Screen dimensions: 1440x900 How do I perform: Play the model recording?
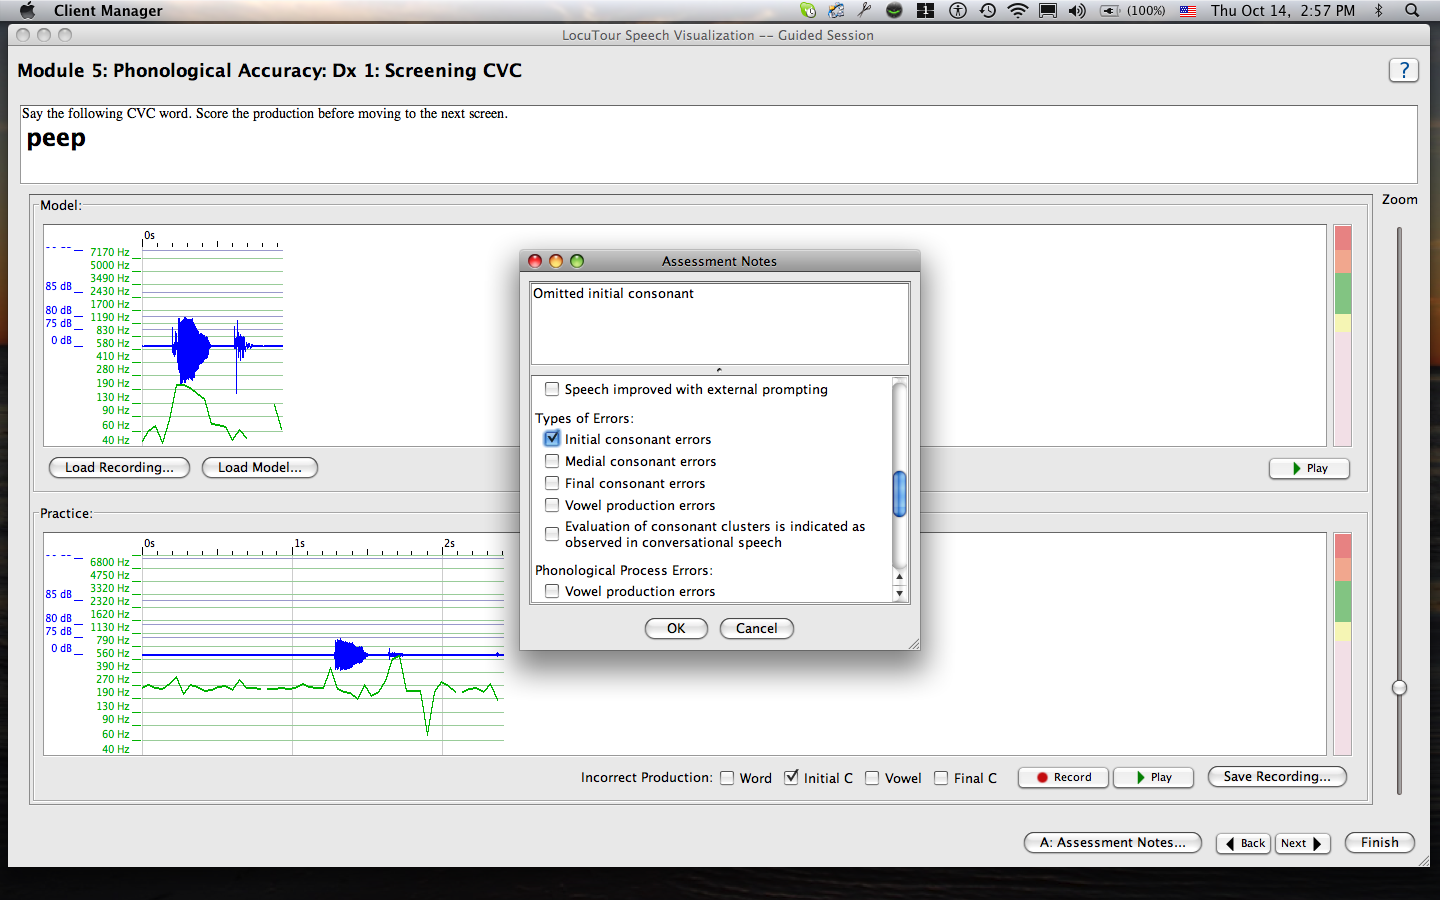coord(1309,468)
